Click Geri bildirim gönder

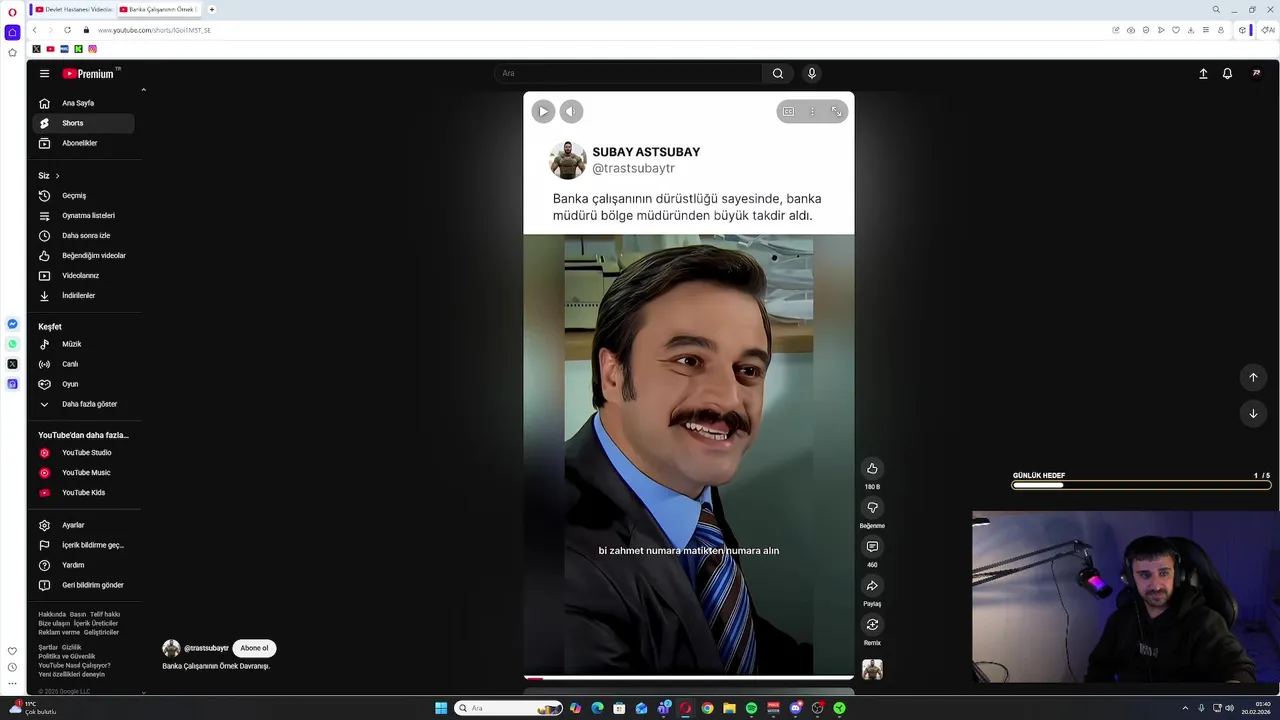click(x=83, y=585)
